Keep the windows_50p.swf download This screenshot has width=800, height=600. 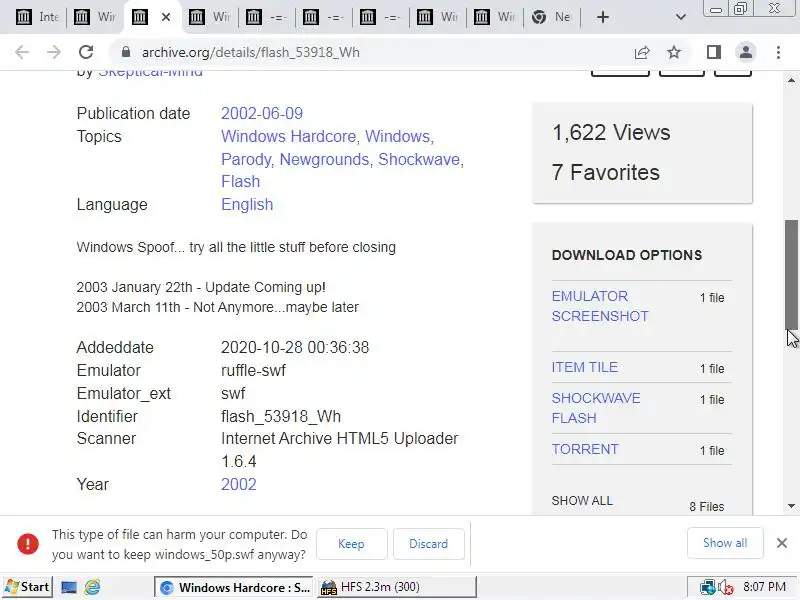point(352,544)
